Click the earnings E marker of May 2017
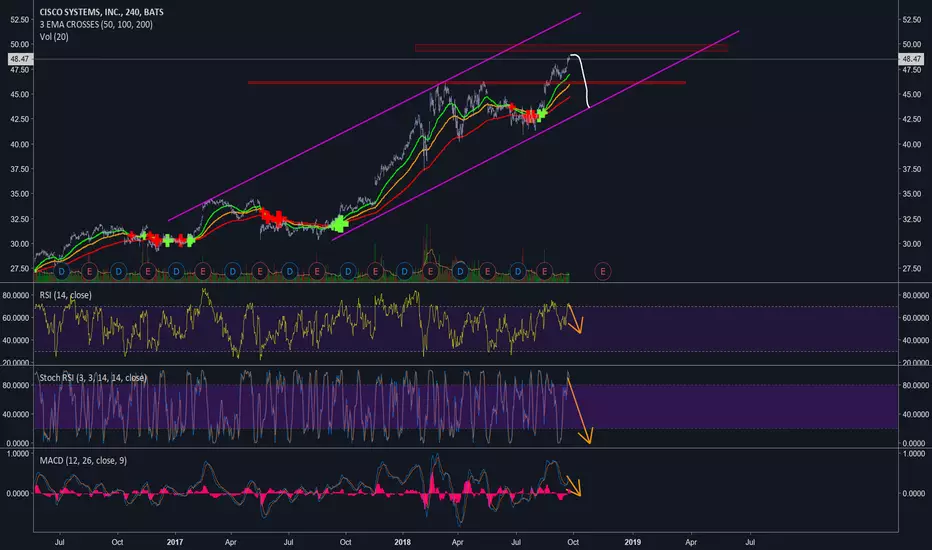Viewport: 932px width, 550px height. coord(260,272)
